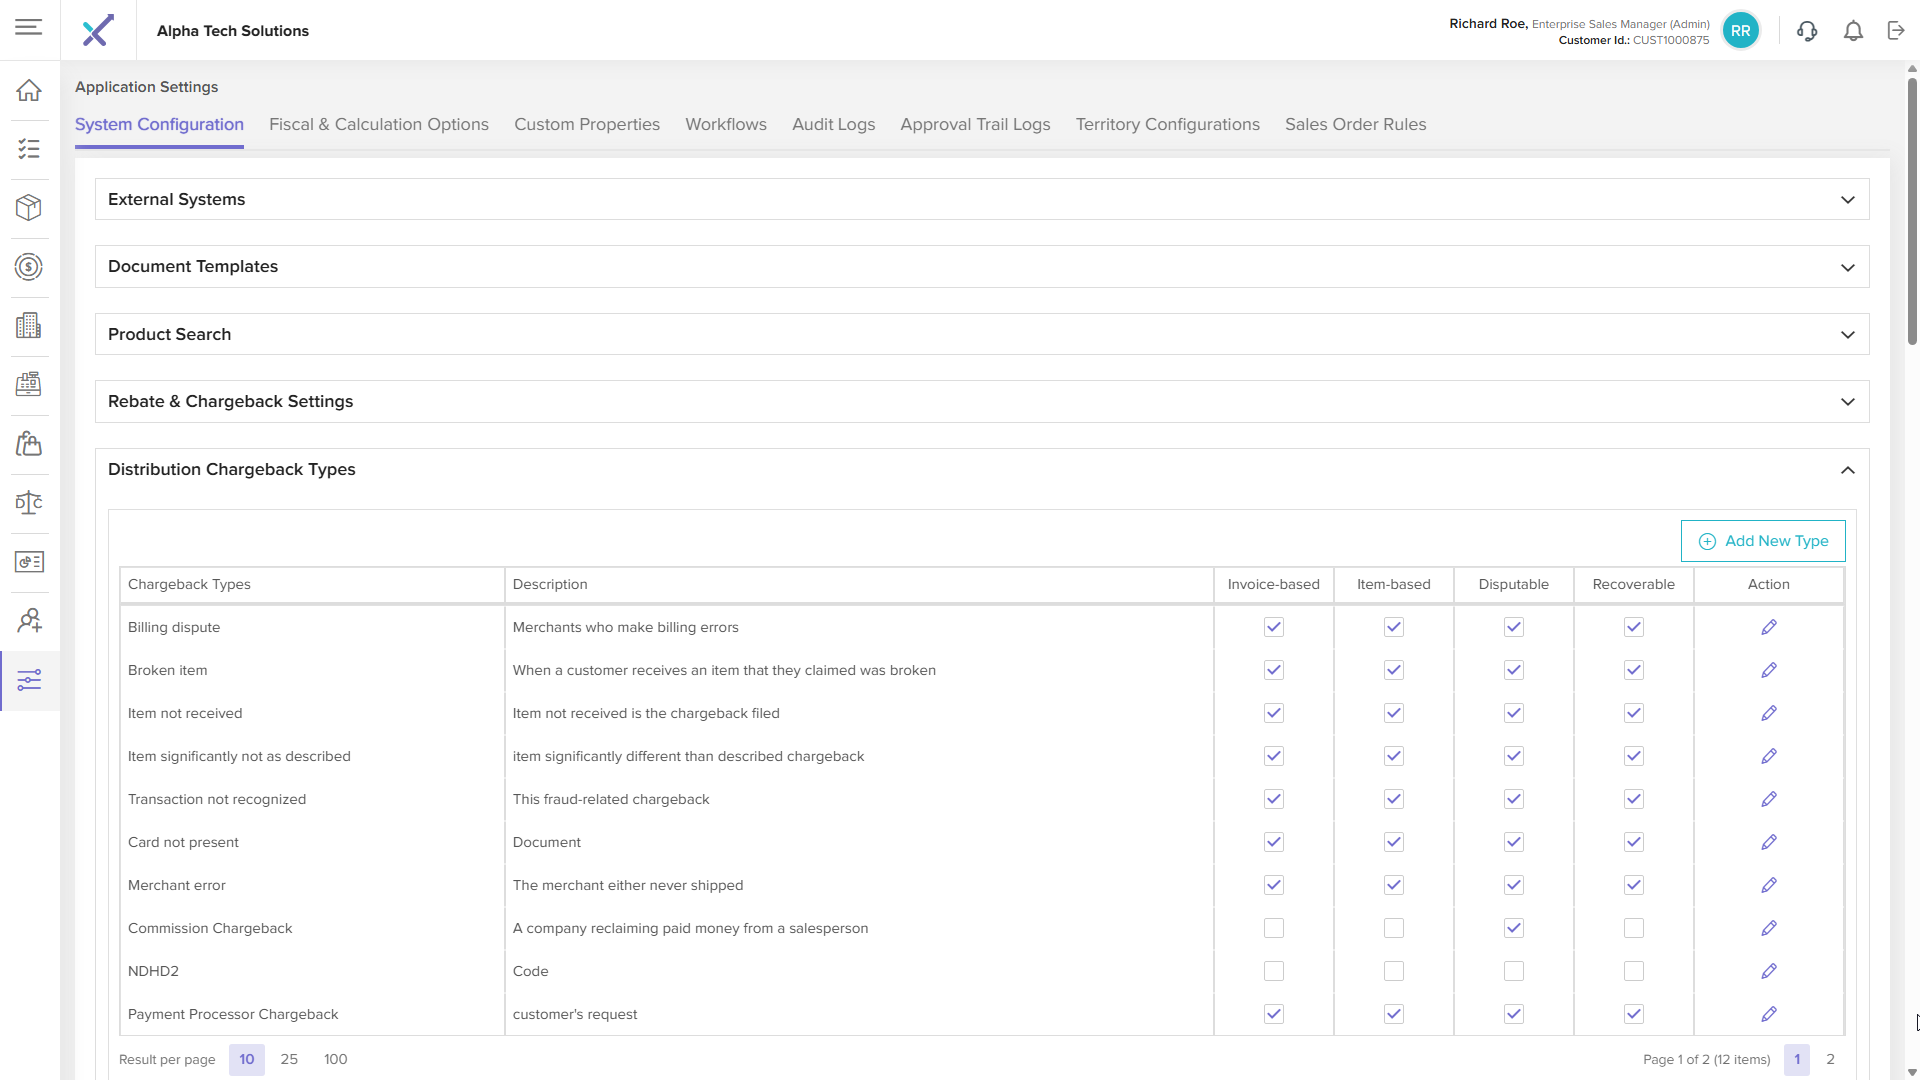This screenshot has width=1920, height=1080.
Task: Expand Rebate & Chargeback Settings
Action: (1847, 402)
